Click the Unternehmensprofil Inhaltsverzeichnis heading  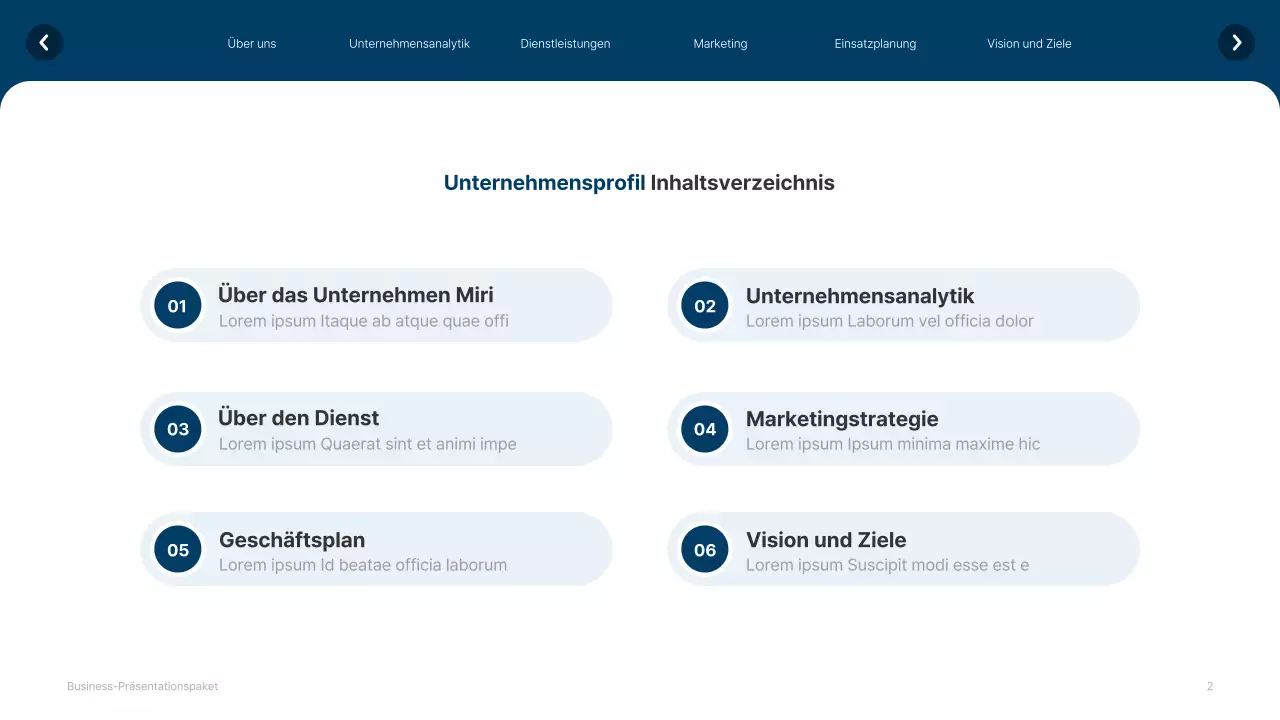(x=639, y=183)
